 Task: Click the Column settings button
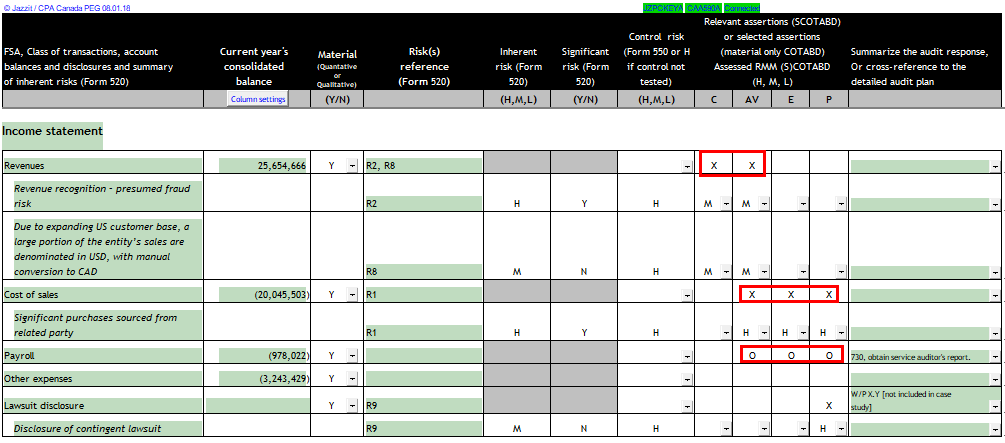259,99
